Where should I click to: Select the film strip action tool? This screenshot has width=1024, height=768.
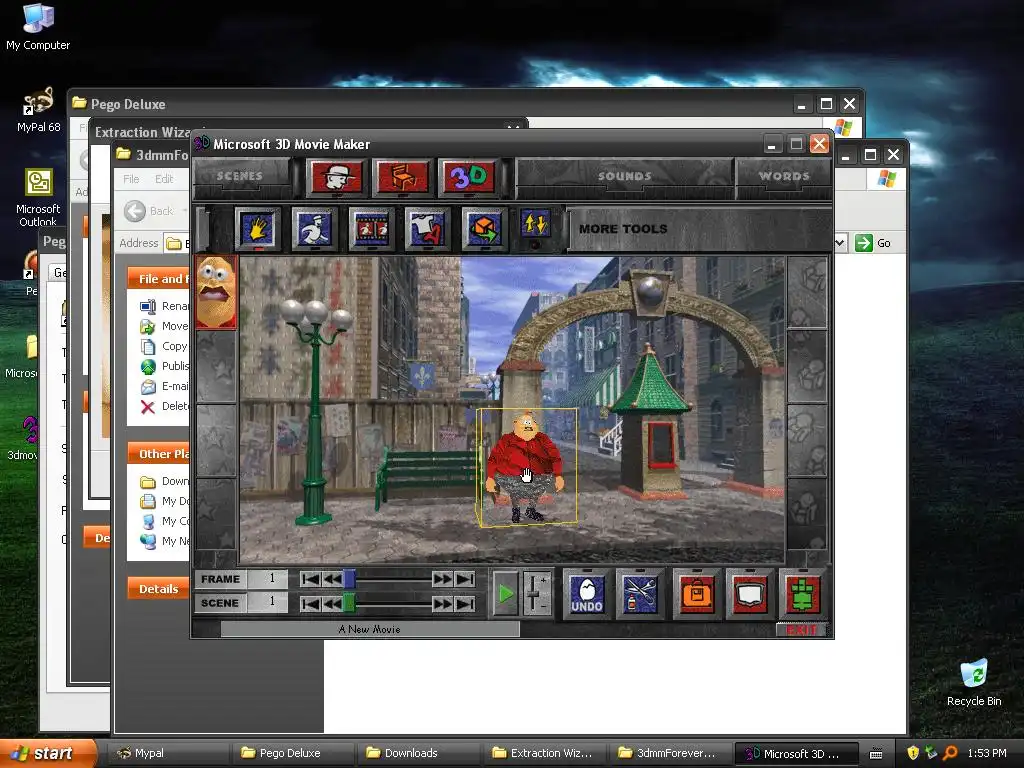372,229
